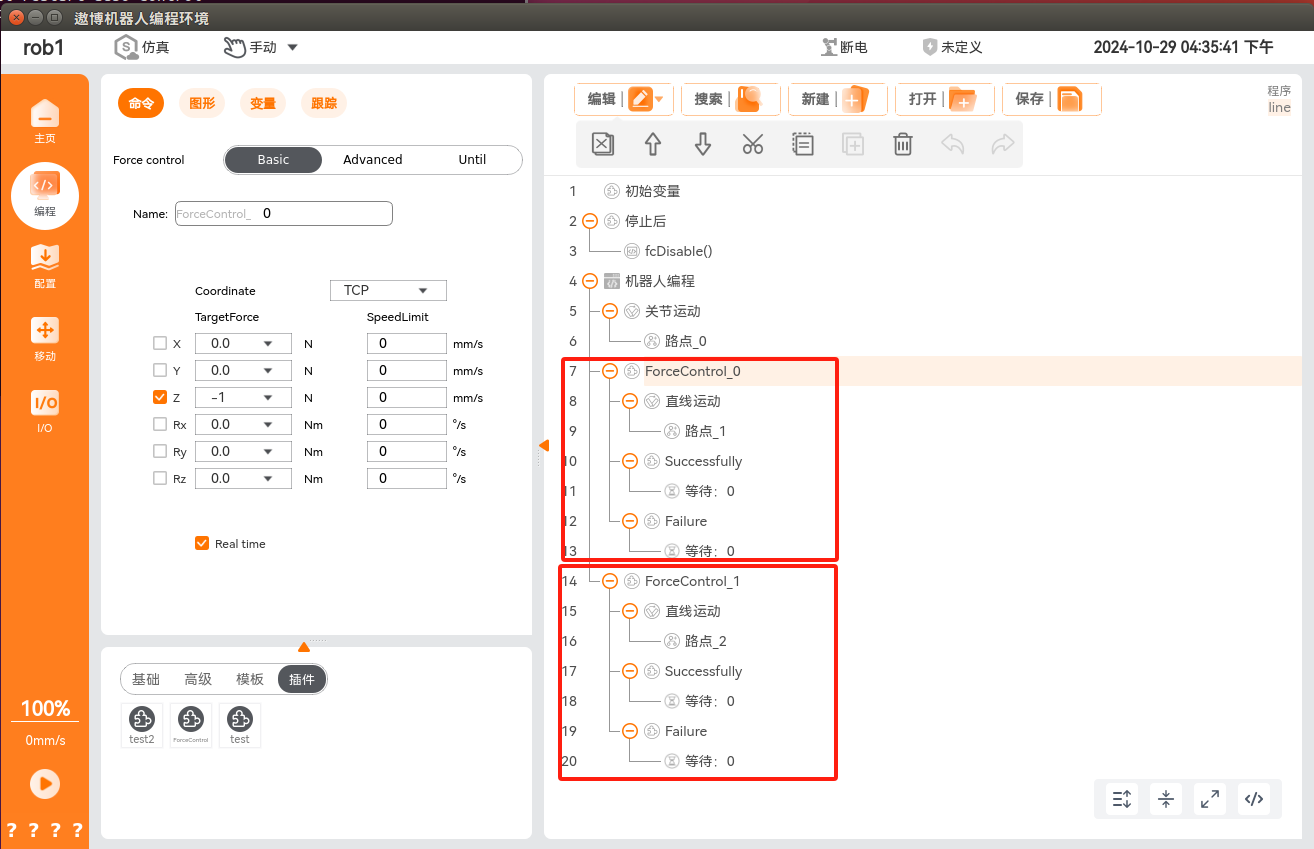This screenshot has width=1314, height=849.
Task: Switch to the 基础 tab
Action: click(x=146, y=679)
